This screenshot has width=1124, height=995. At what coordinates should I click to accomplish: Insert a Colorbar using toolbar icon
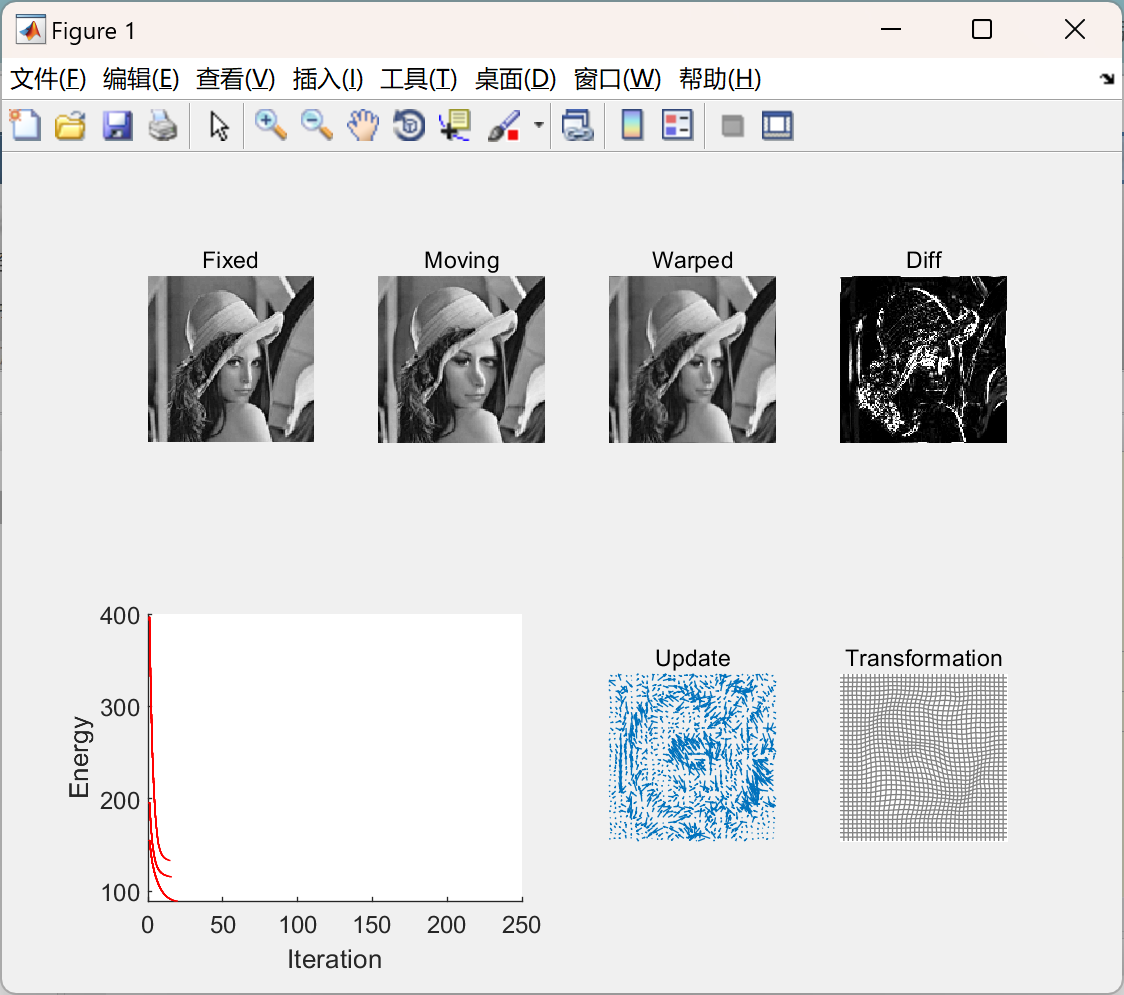(x=632, y=125)
